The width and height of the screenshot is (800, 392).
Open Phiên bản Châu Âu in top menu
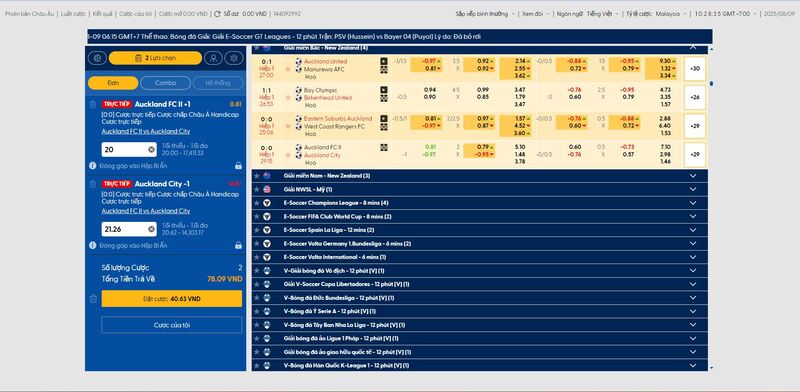(29, 14)
